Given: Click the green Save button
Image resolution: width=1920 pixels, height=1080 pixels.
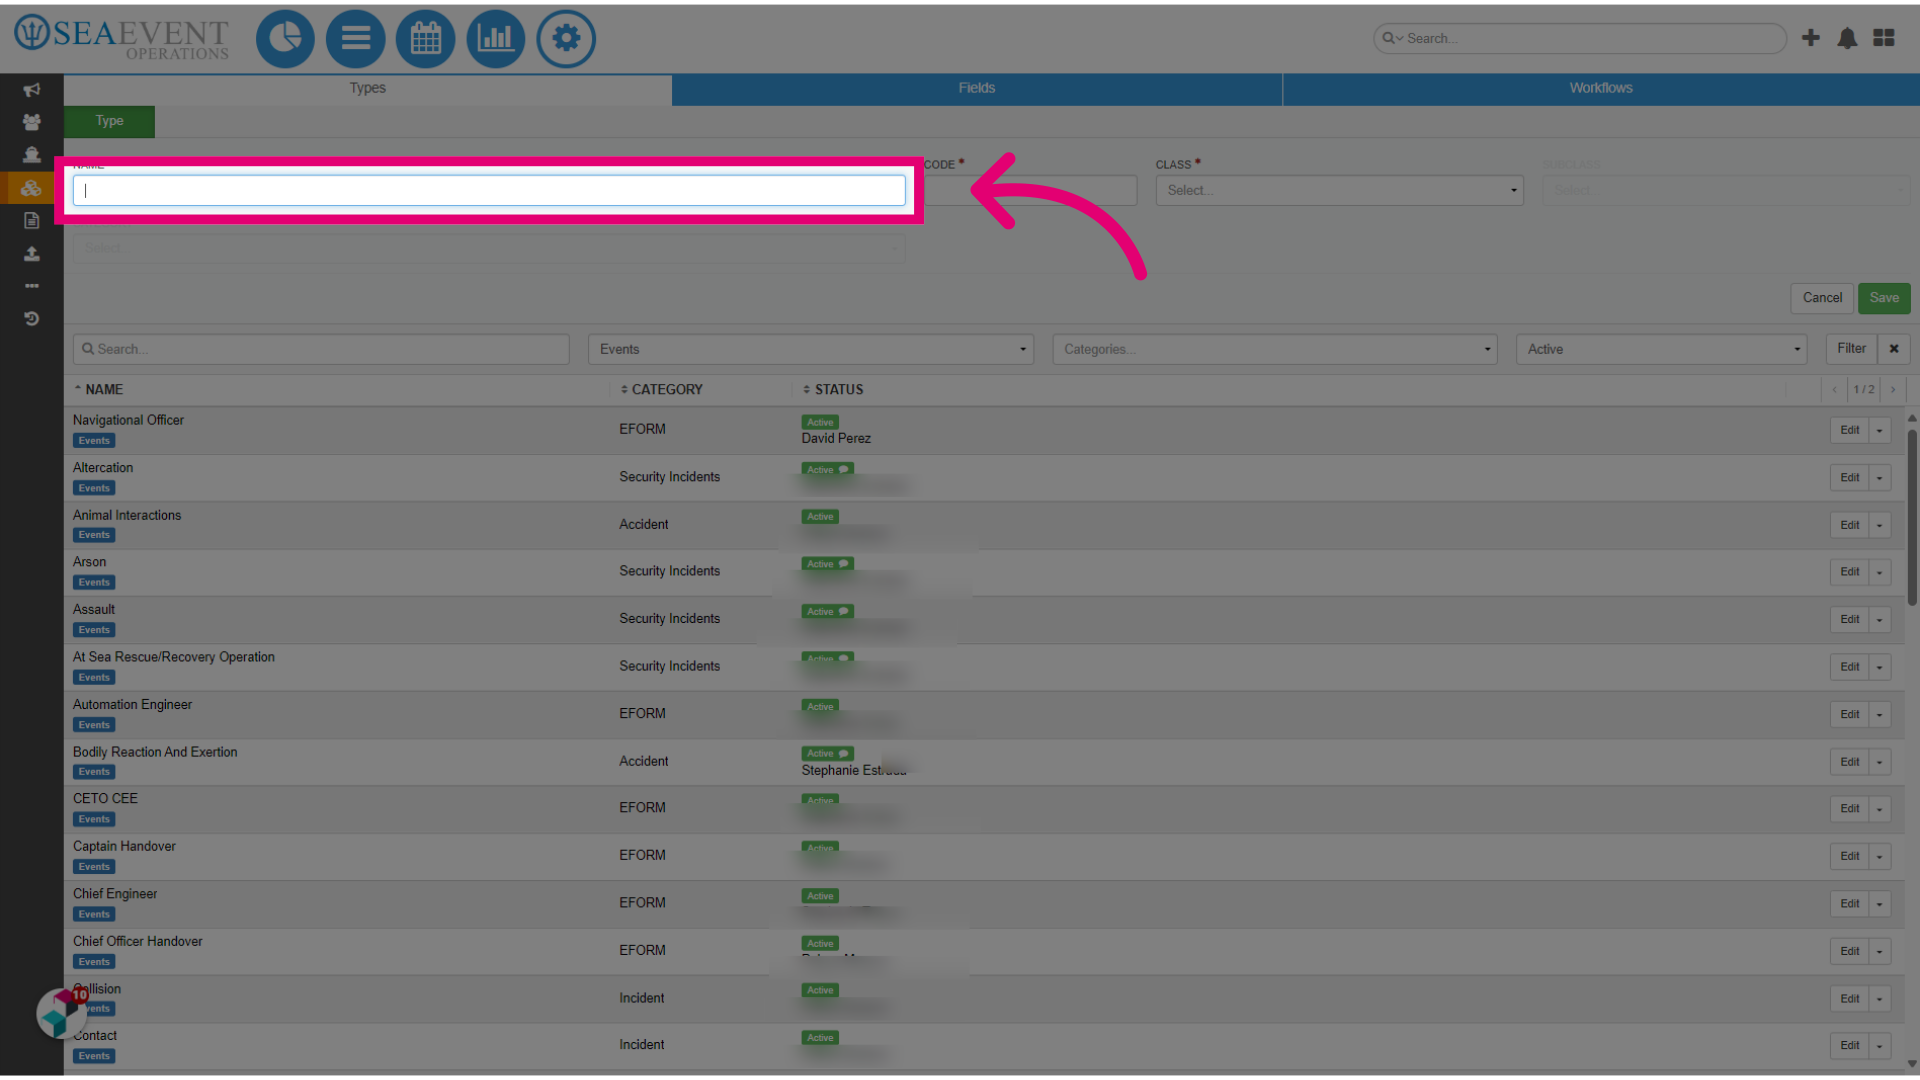Looking at the screenshot, I should tap(1884, 298).
